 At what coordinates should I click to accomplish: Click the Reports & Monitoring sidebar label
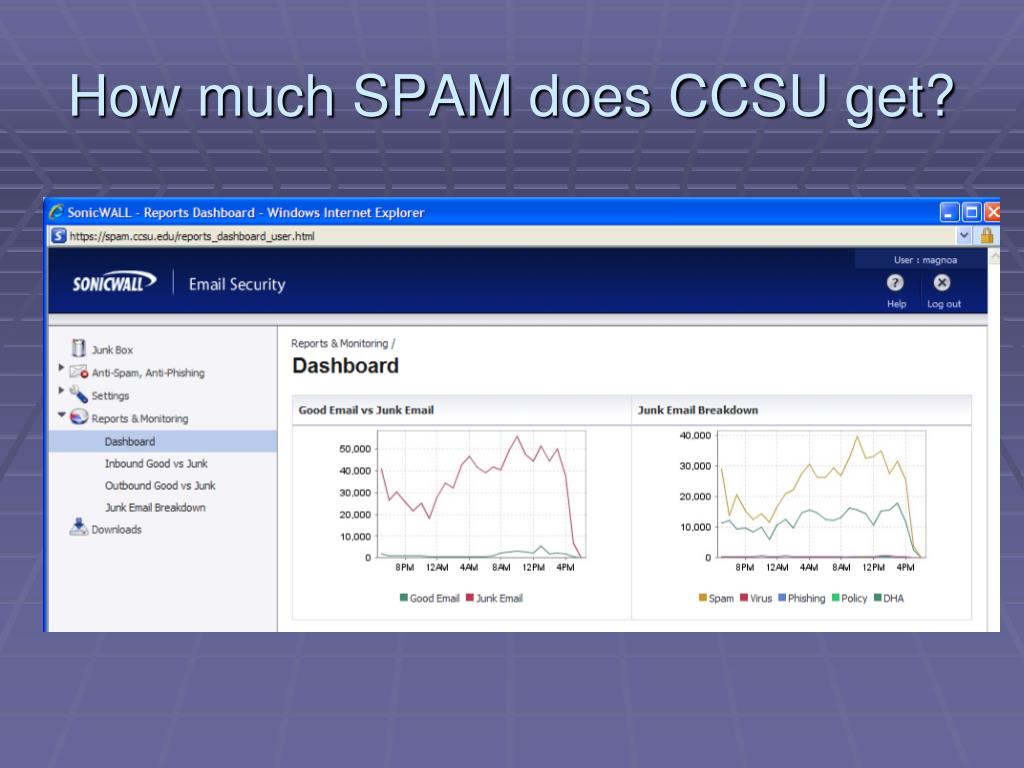(x=140, y=419)
